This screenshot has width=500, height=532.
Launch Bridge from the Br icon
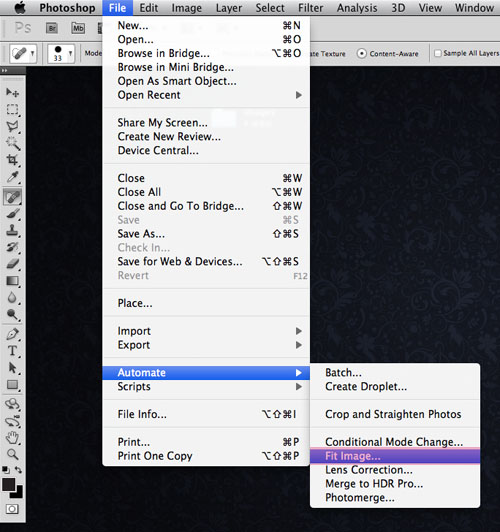point(52,28)
